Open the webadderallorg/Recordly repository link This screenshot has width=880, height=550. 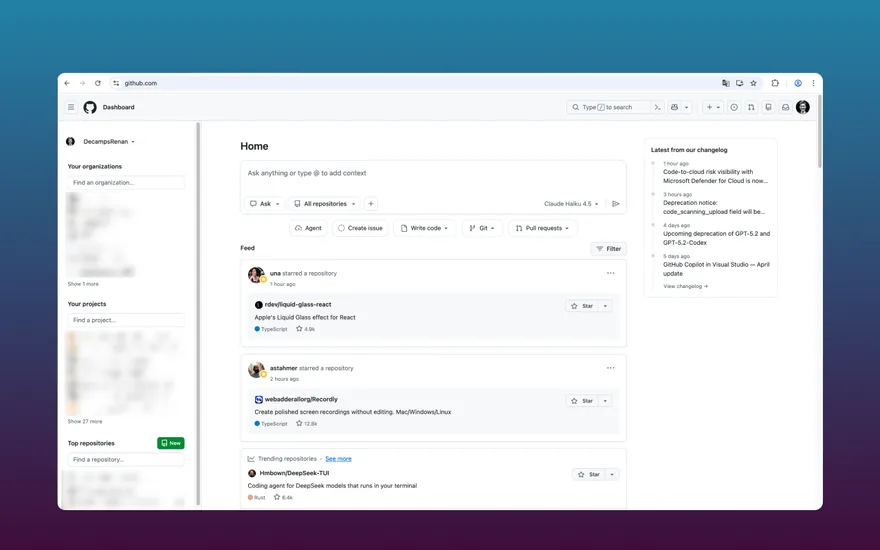(x=301, y=400)
